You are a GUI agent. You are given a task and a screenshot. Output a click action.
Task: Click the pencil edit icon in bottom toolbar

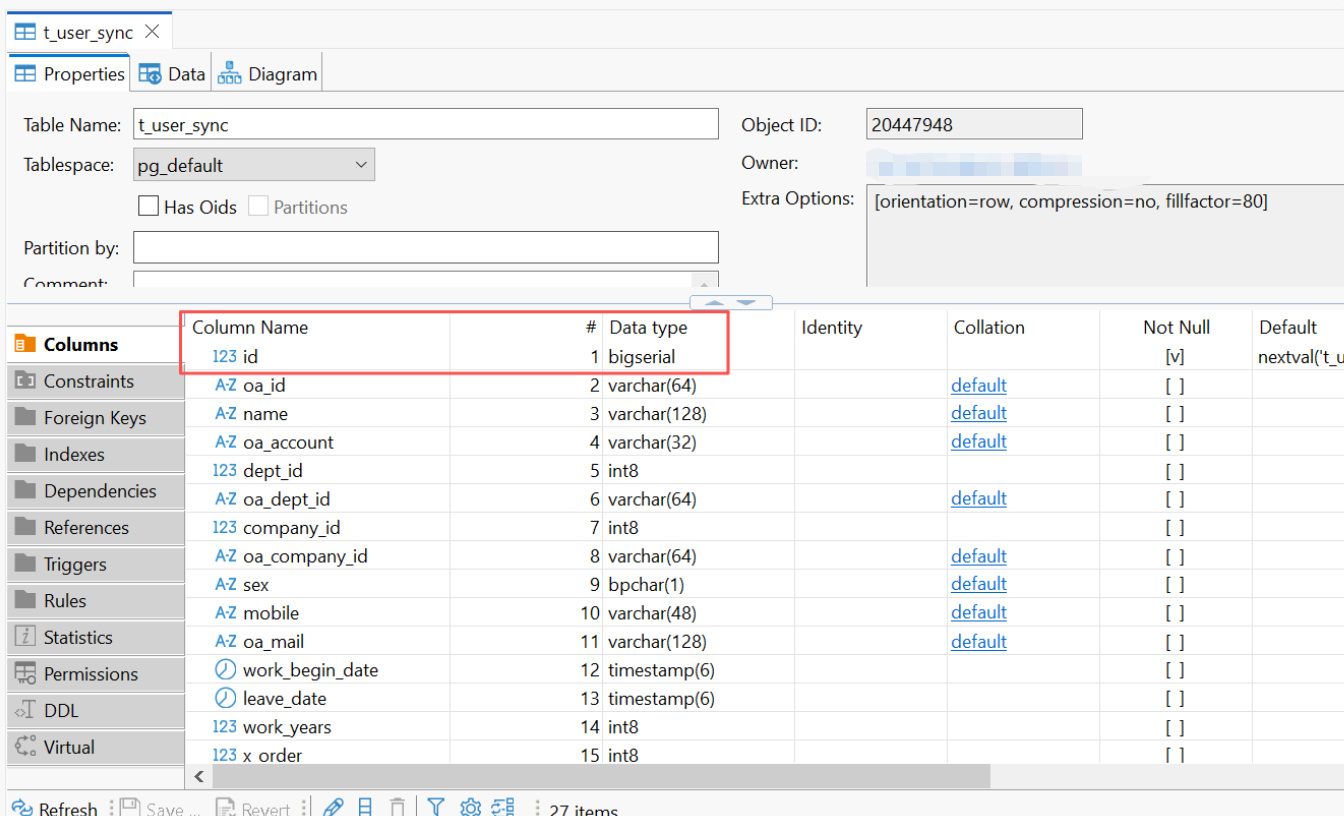pyautogui.click(x=334, y=807)
